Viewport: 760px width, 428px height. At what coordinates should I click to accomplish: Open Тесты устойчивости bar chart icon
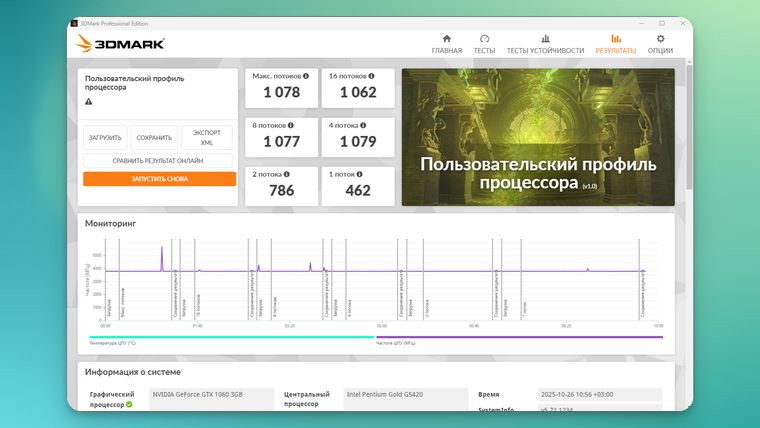545,39
